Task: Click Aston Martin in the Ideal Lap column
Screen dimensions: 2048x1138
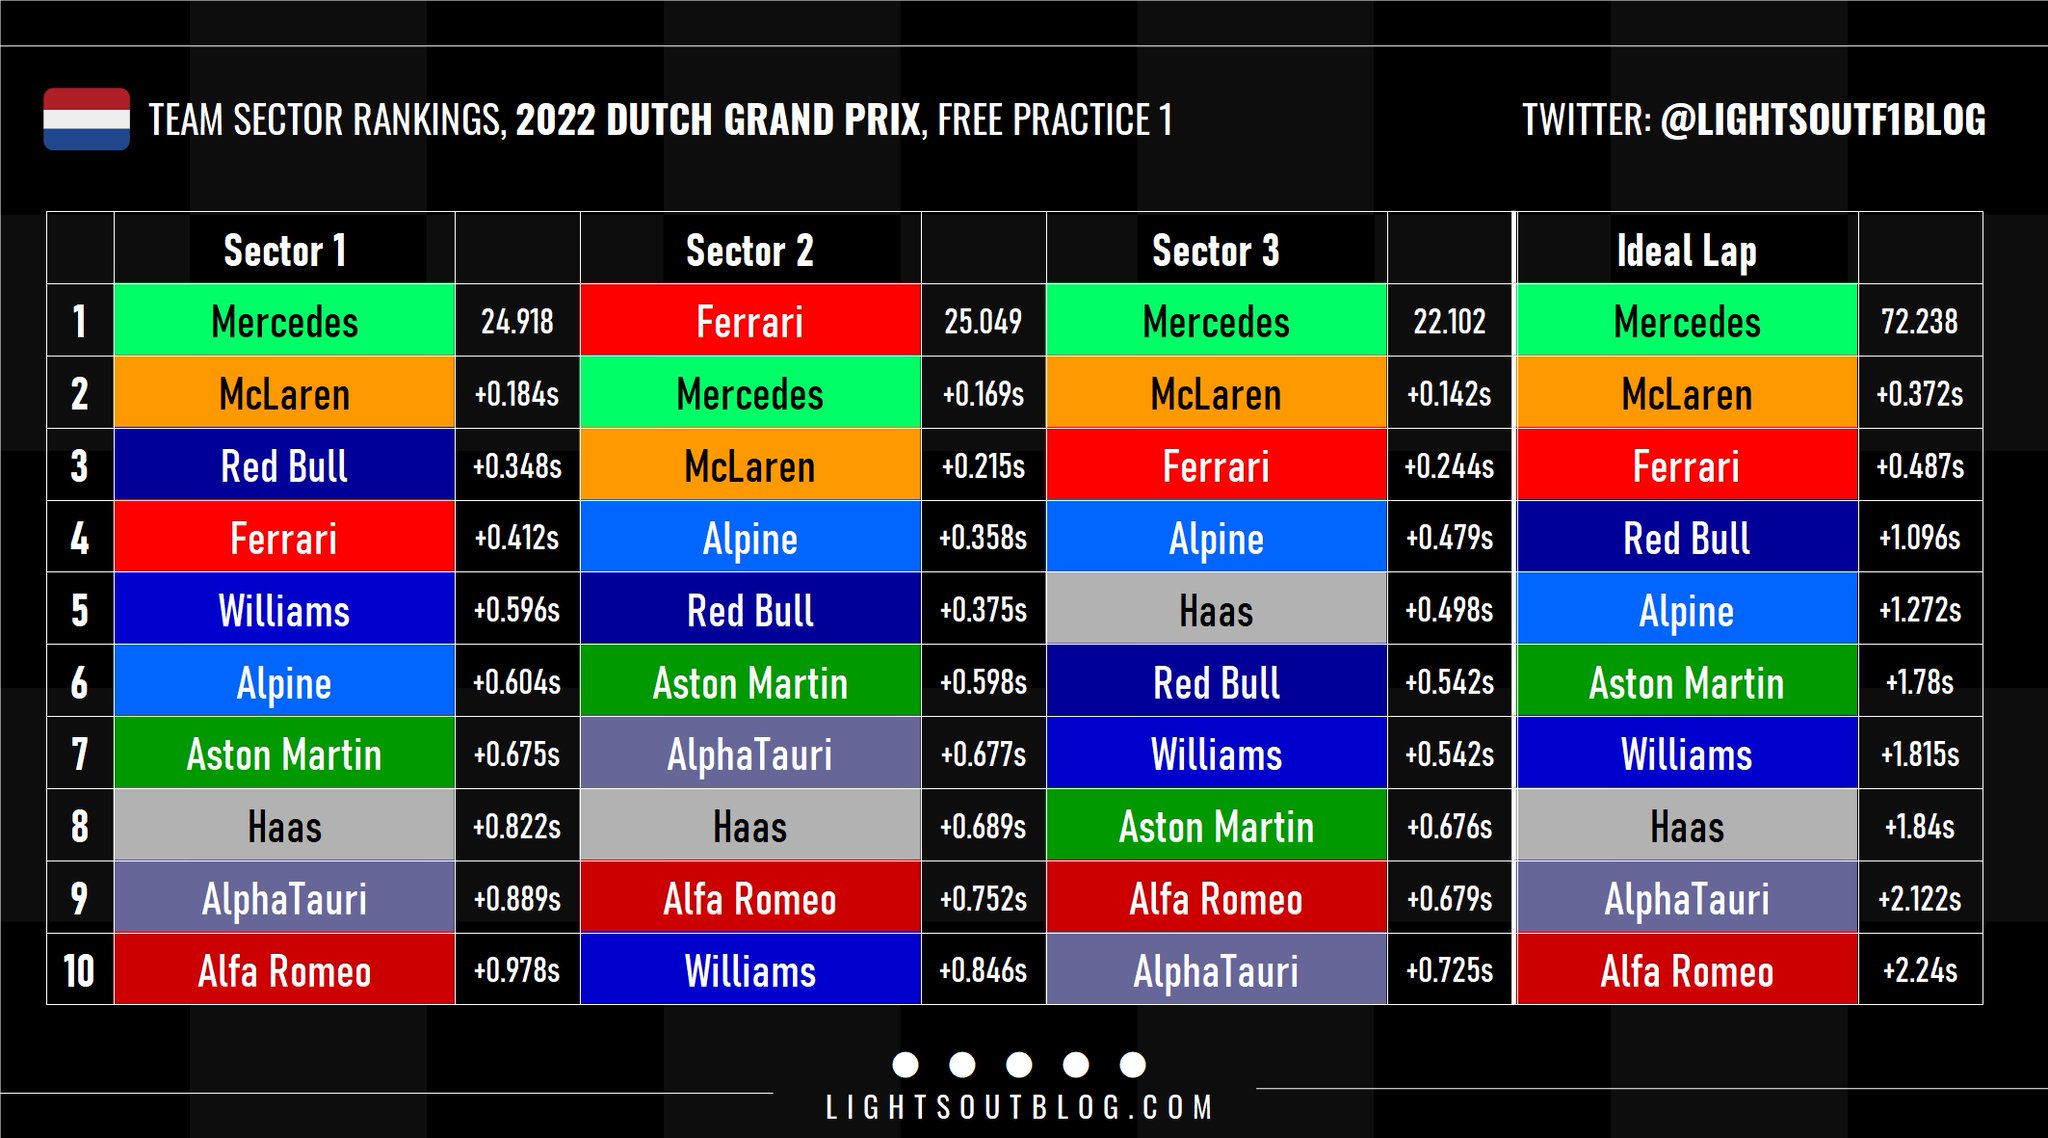Action: pyautogui.click(x=1687, y=682)
